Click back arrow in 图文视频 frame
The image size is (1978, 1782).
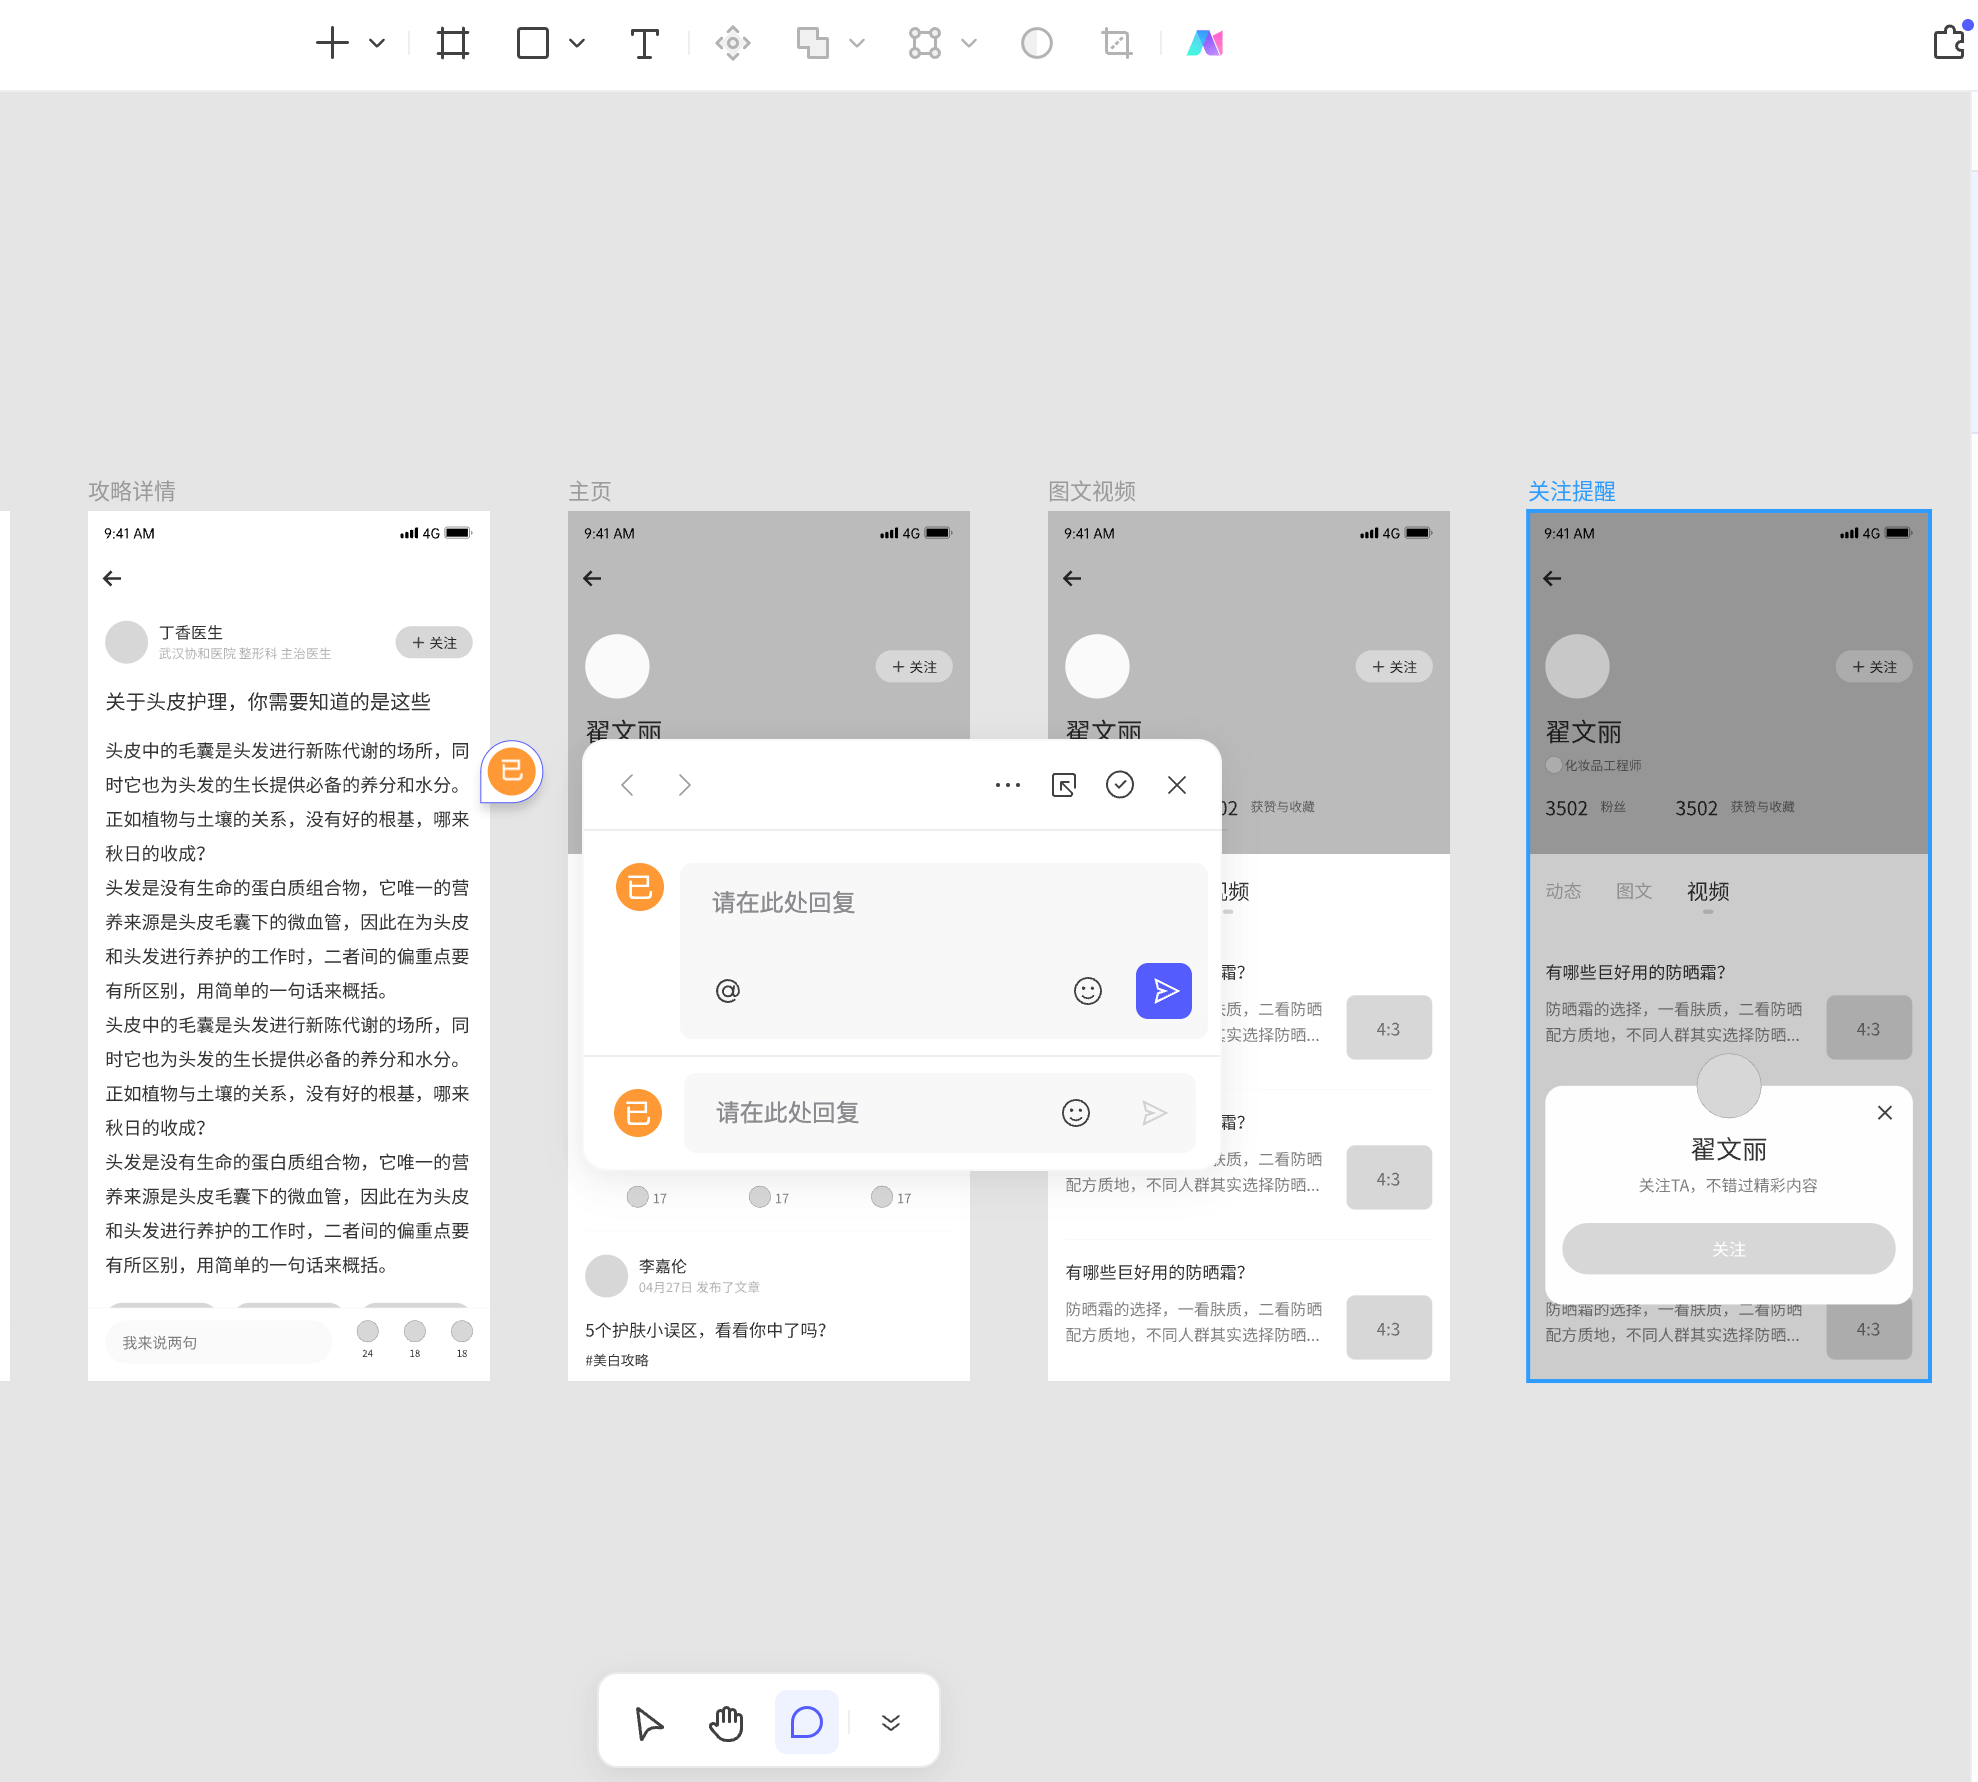1072,578
